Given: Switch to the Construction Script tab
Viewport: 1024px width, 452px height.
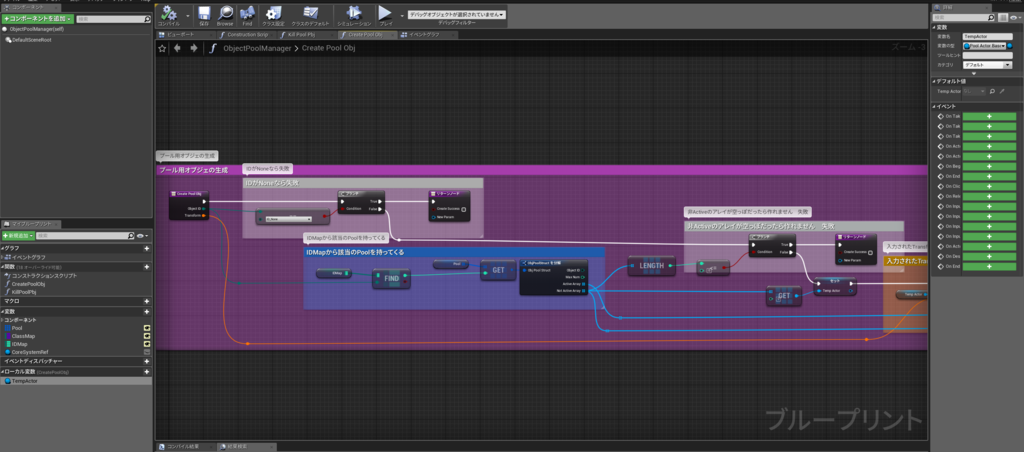Looking at the screenshot, I should 248,35.
